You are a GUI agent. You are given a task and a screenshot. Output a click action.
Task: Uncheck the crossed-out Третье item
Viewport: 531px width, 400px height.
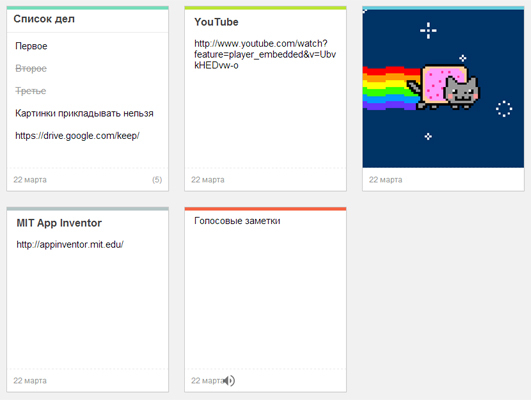[x=30, y=91]
